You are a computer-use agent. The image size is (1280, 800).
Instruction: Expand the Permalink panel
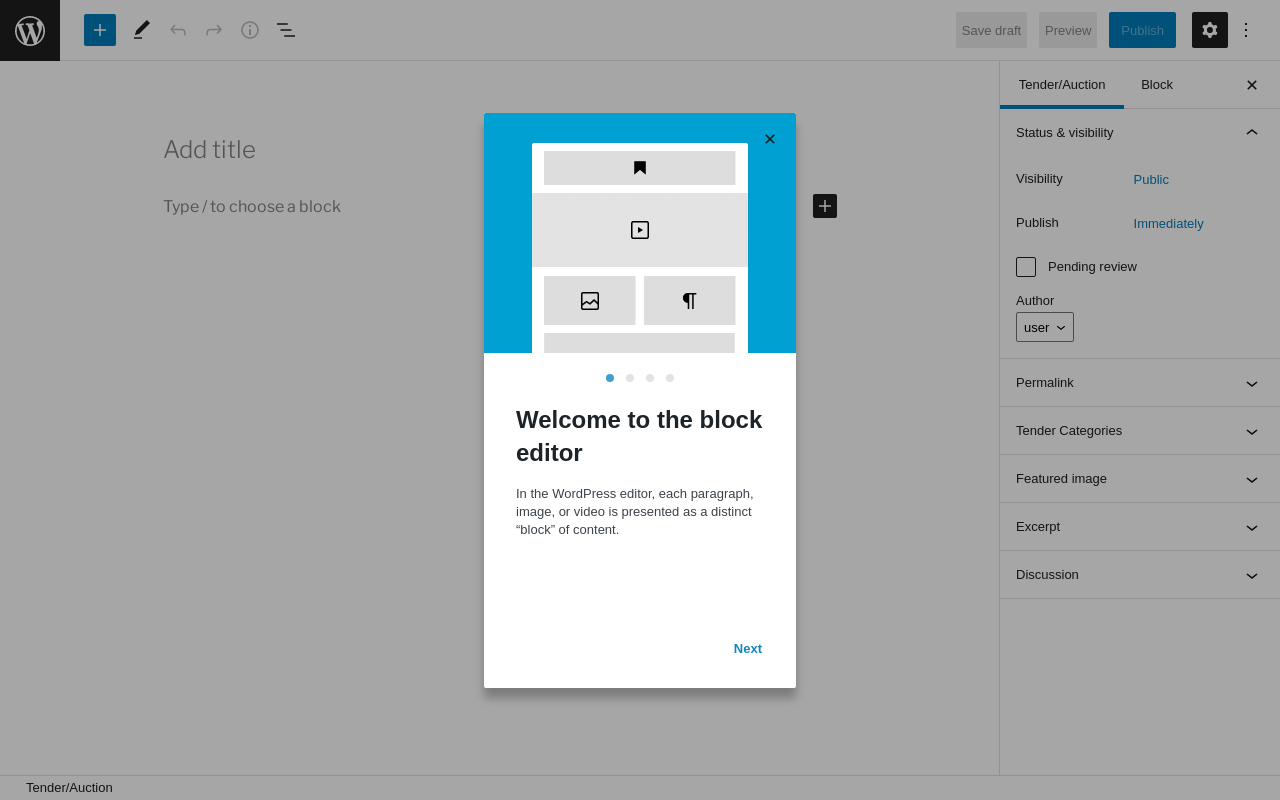click(x=1140, y=383)
